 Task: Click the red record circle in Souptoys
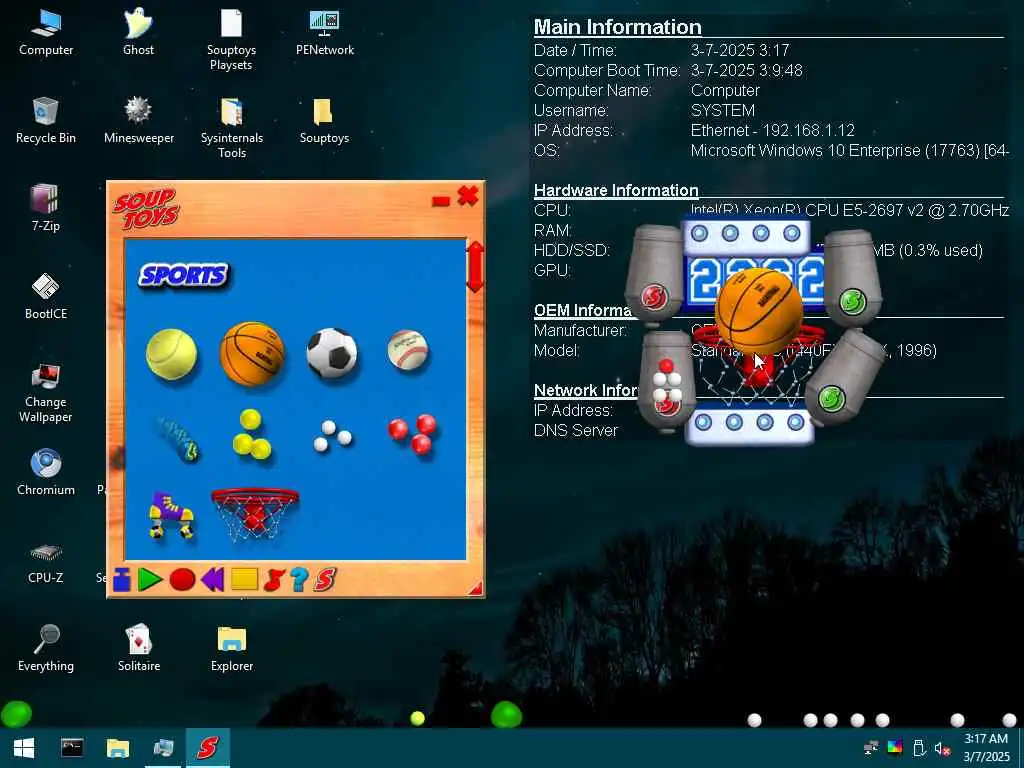pyautogui.click(x=182, y=579)
